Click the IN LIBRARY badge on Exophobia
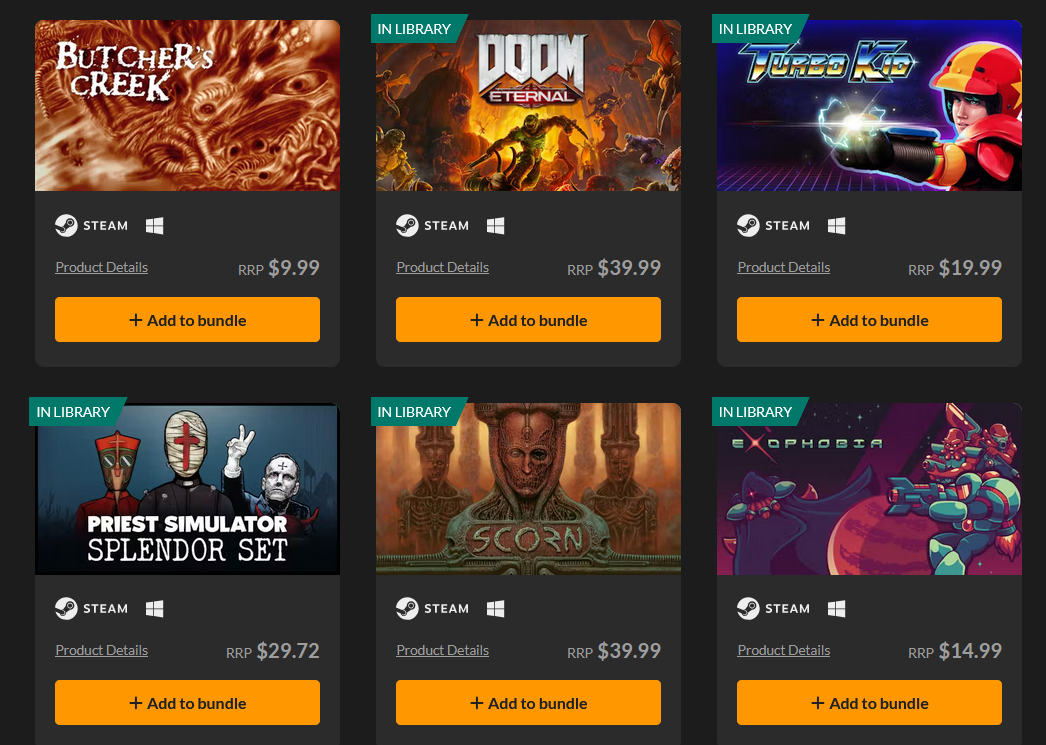The image size is (1046, 745). 758,412
